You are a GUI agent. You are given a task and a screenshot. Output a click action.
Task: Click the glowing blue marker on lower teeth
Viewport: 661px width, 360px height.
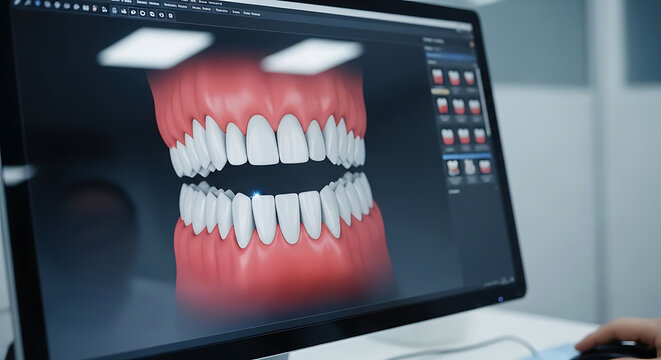coord(256,194)
